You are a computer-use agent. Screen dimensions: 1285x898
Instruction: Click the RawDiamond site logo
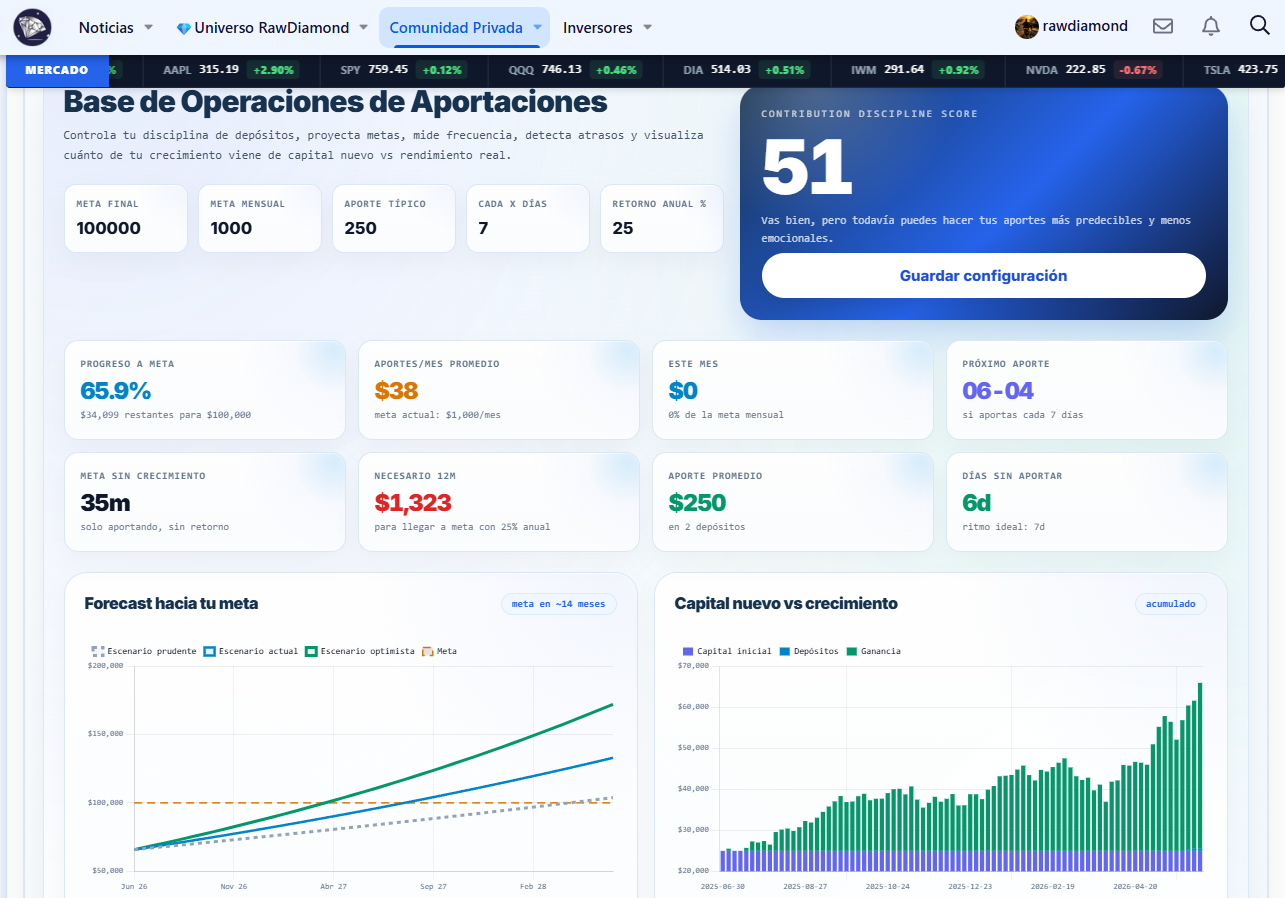32,27
